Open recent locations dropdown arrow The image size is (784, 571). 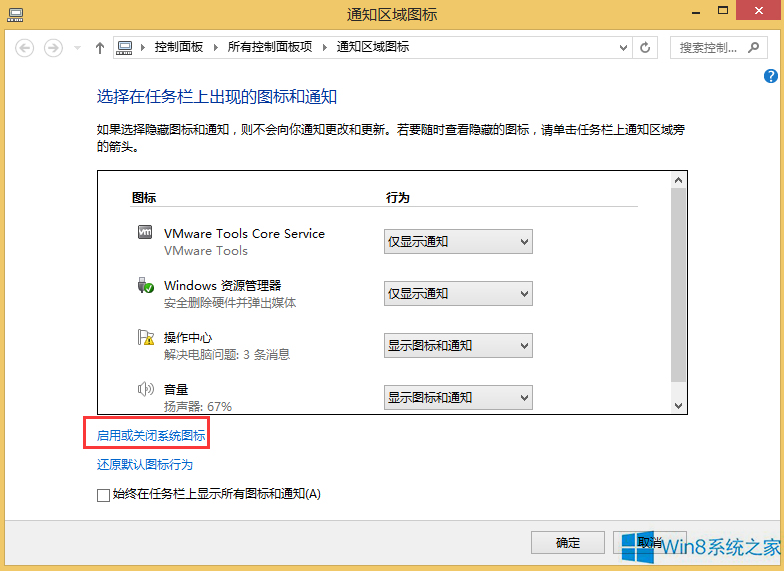[x=78, y=48]
